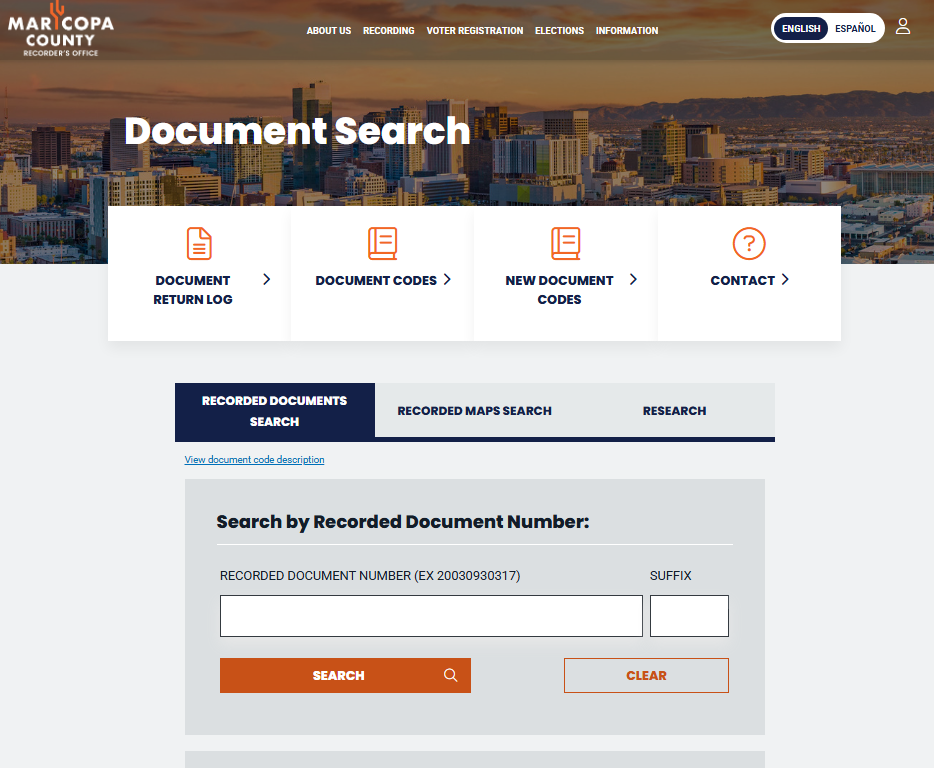Open the user account profile icon

[903, 27]
